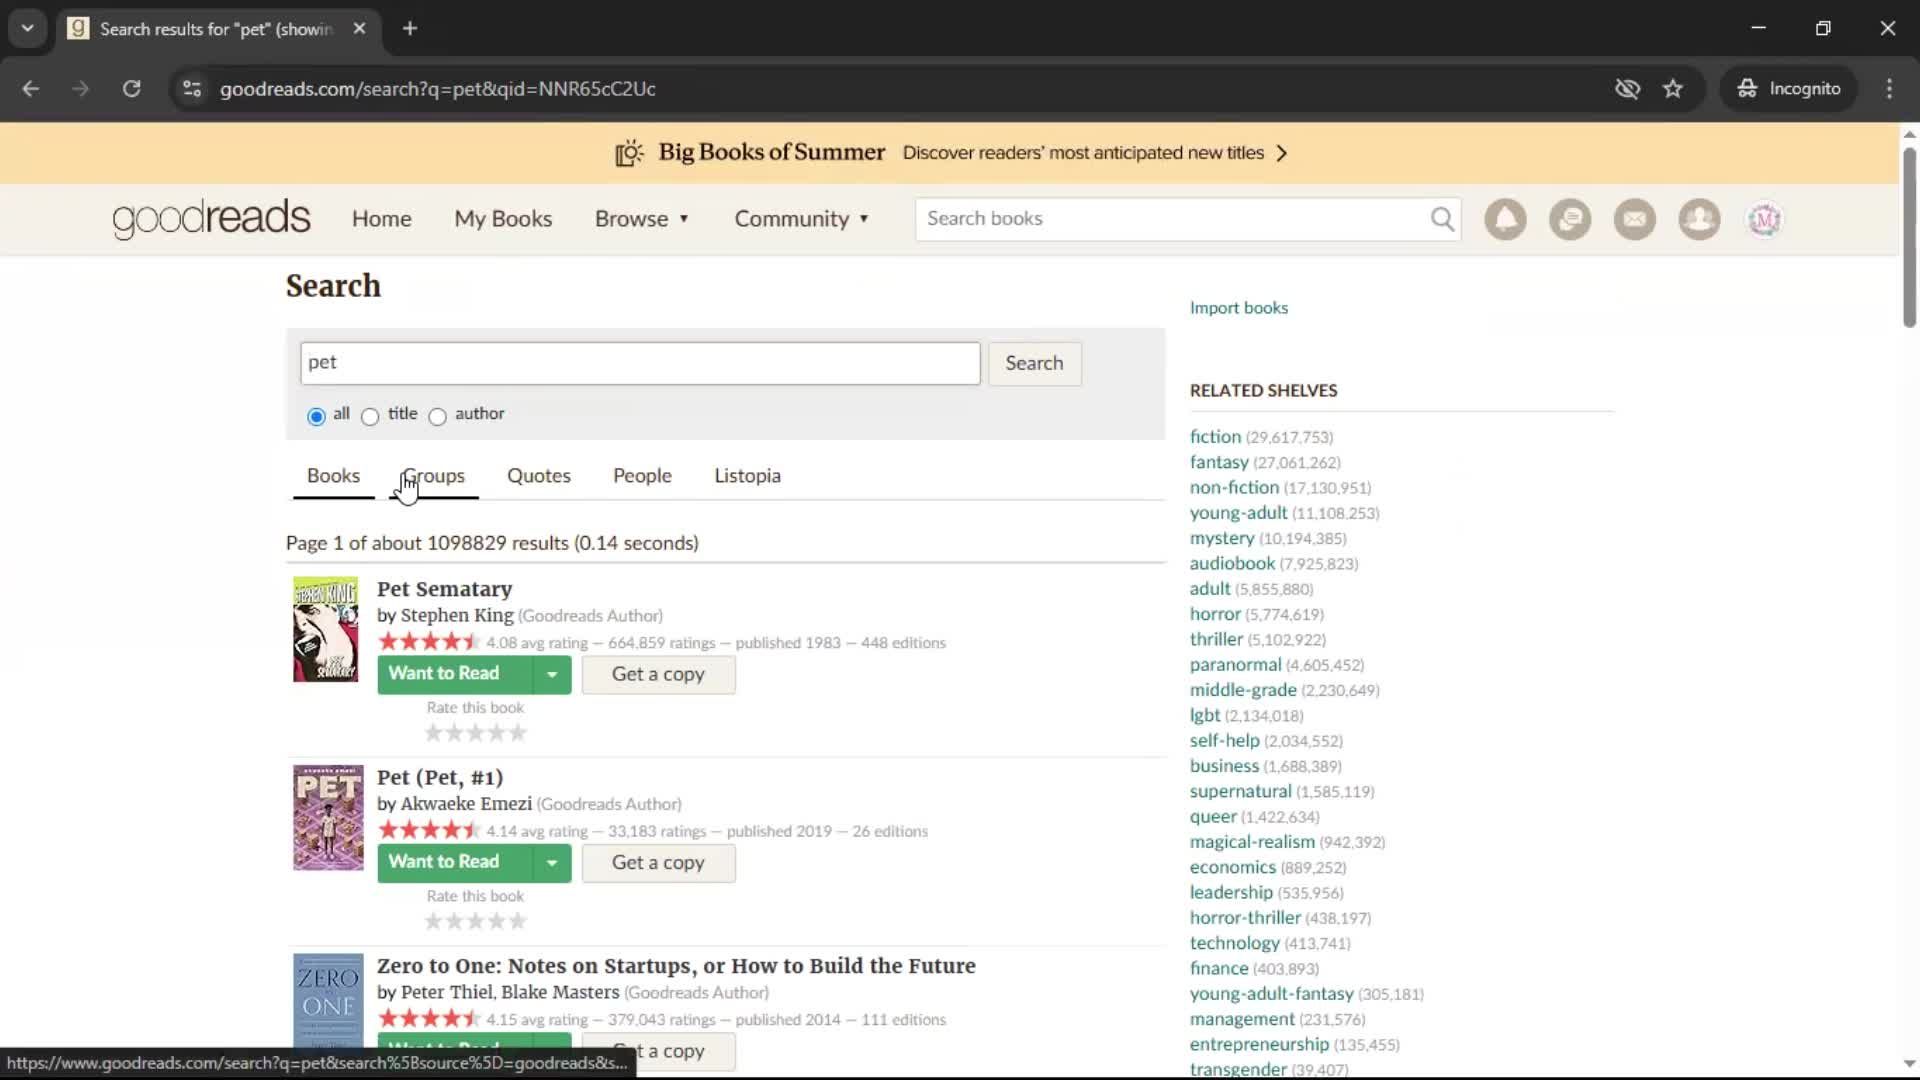Open the magical-realism shelf link

point(1252,842)
